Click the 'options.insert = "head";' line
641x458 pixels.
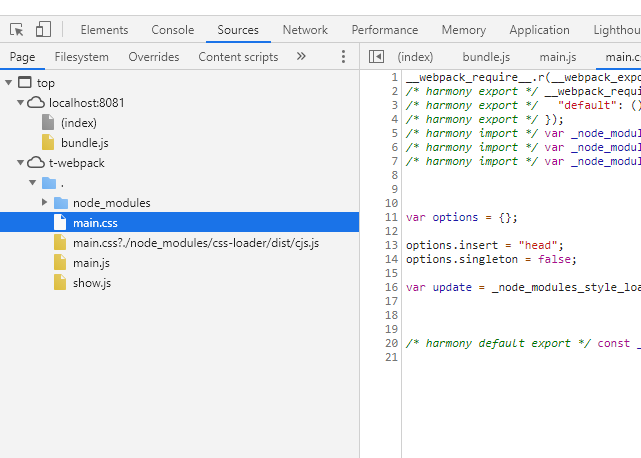coord(484,245)
